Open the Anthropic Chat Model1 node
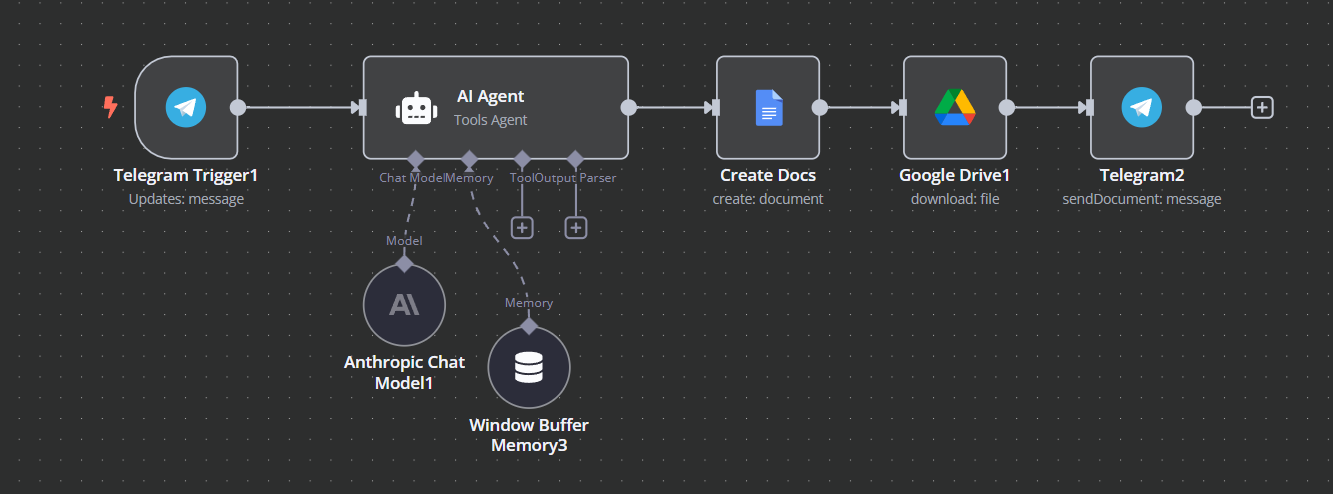 (x=404, y=305)
